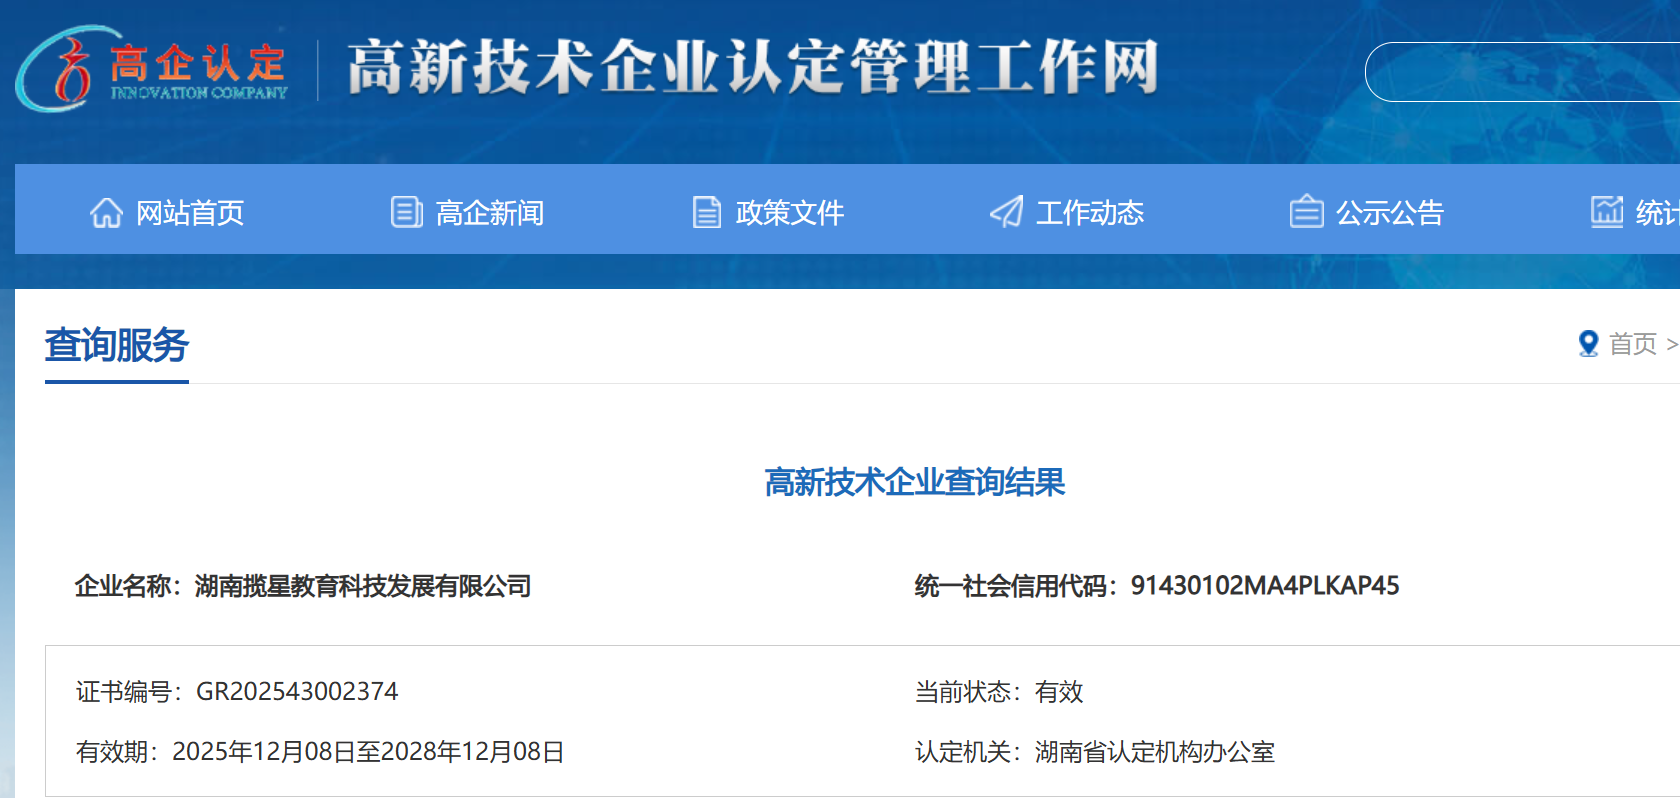
Task: Open the 工作动态 menu item
Action: pyautogui.click(x=1090, y=213)
